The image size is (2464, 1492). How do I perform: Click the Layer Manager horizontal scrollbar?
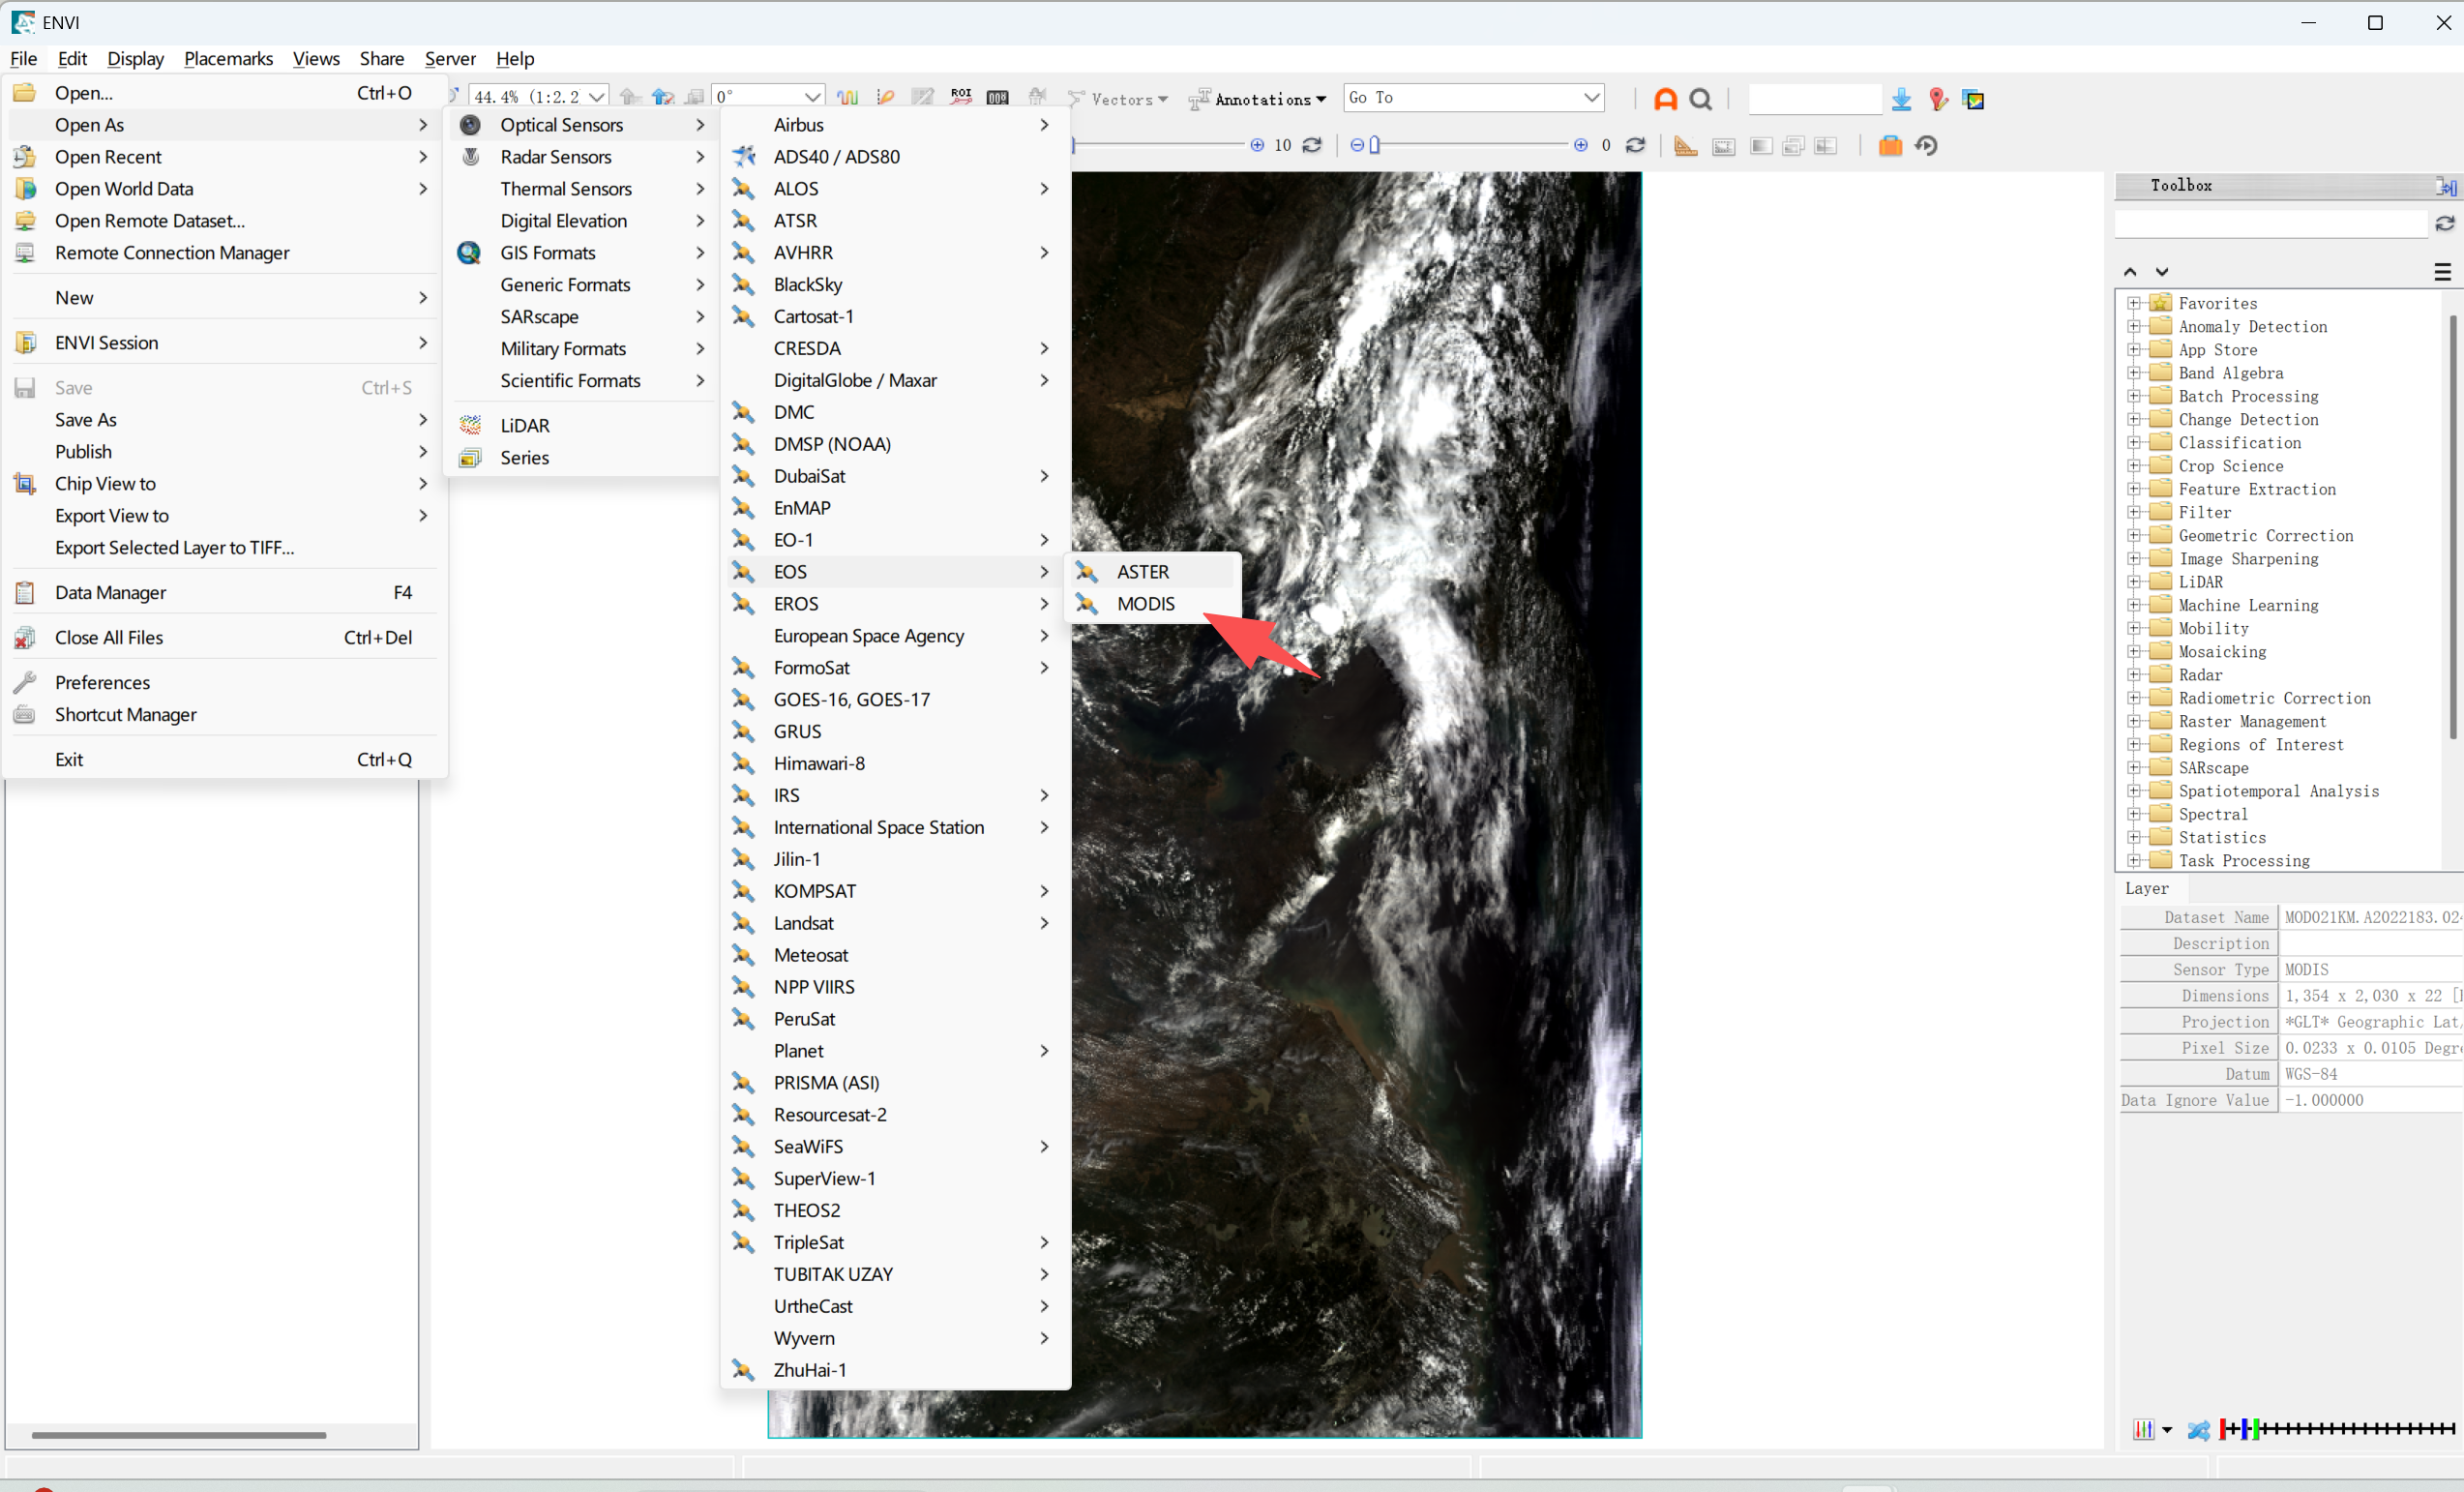click(x=178, y=1435)
